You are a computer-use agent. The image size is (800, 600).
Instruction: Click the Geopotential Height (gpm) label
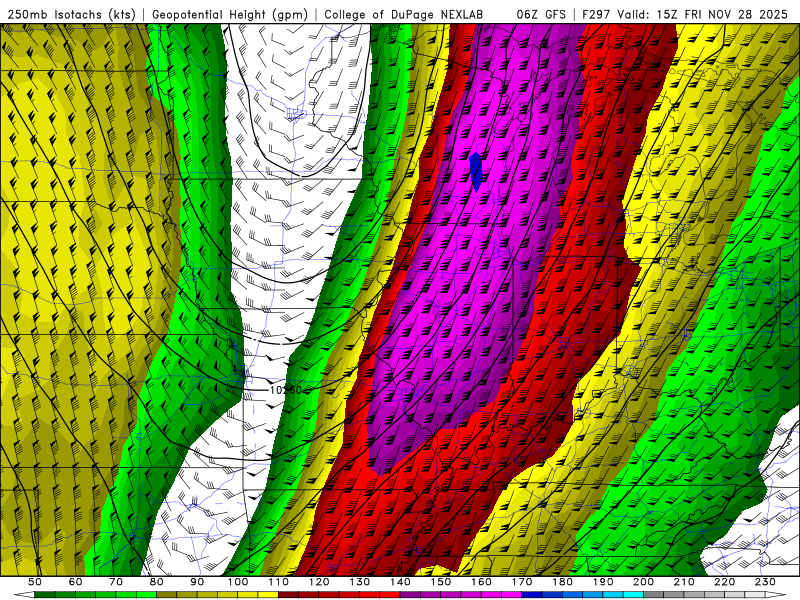coord(230,14)
